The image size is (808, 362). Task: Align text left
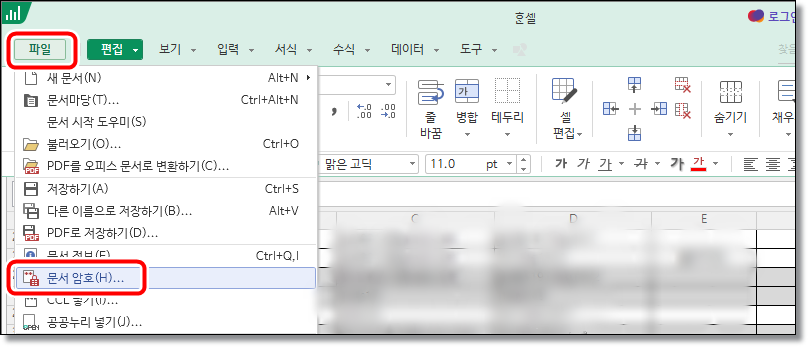point(751,165)
